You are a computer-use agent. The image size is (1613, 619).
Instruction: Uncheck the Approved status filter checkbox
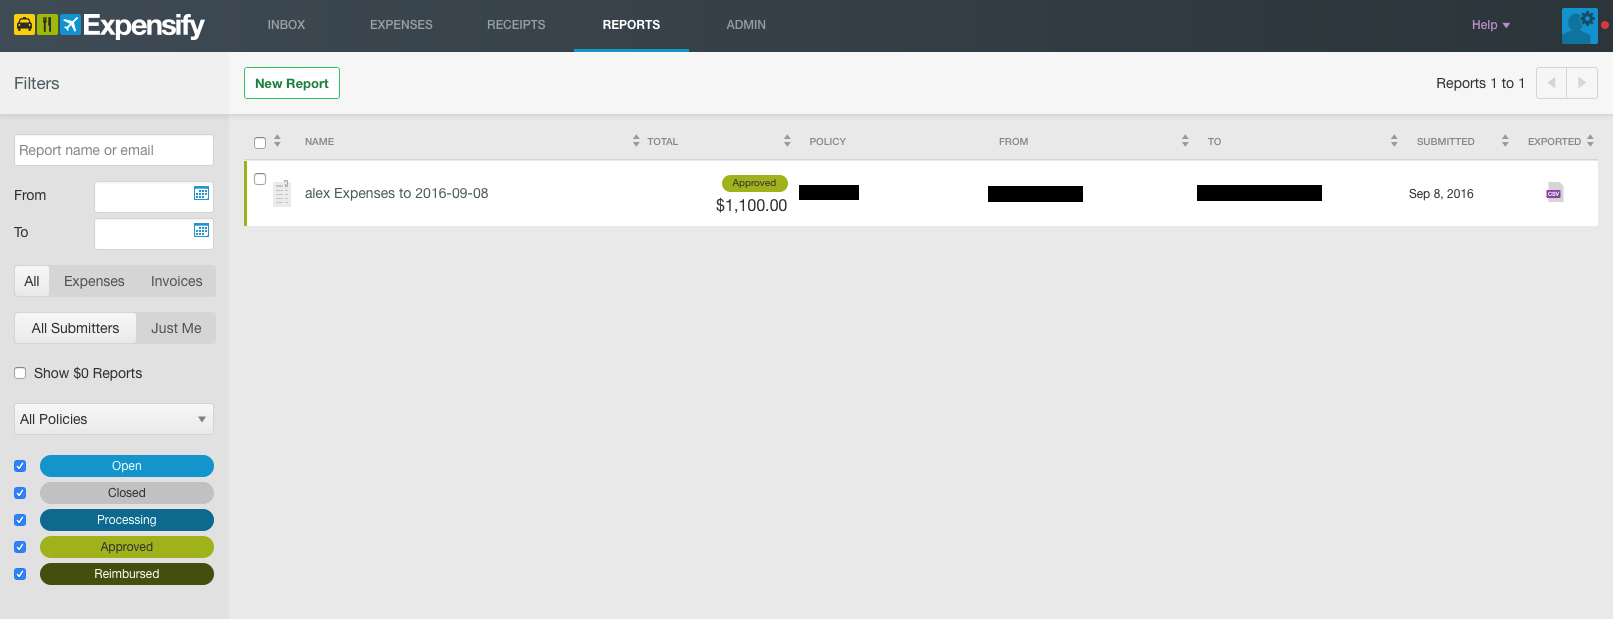(20, 547)
